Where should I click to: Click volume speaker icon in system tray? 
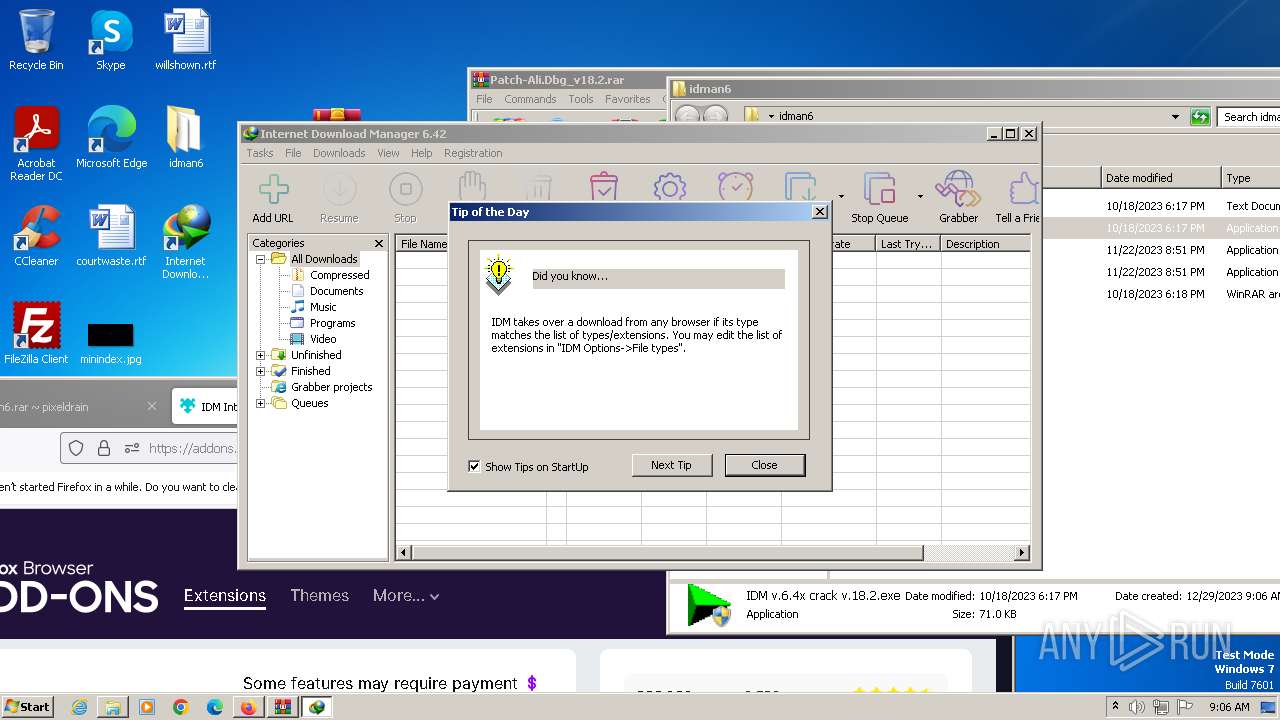1136,707
